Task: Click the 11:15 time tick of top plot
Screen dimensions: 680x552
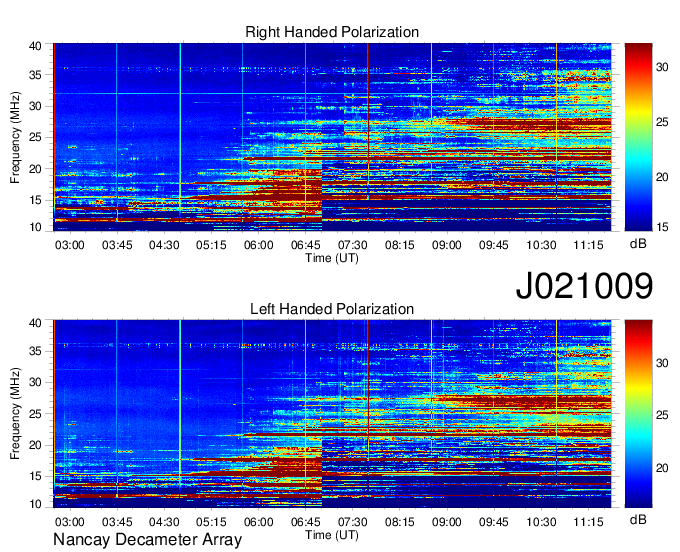Action: 588,245
